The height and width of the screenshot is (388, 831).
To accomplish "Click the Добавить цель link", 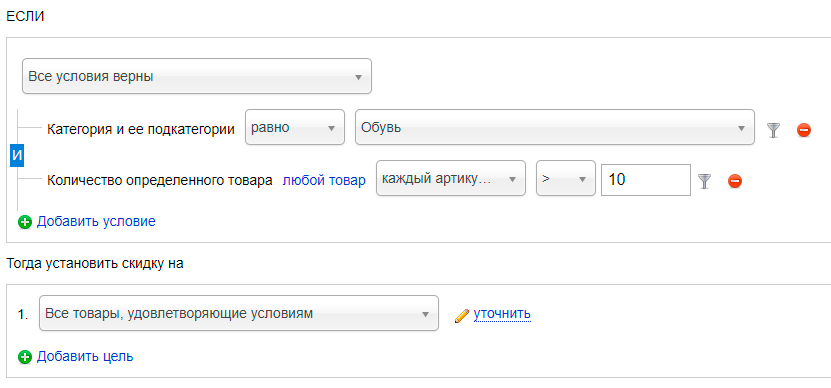I will 85,357.
